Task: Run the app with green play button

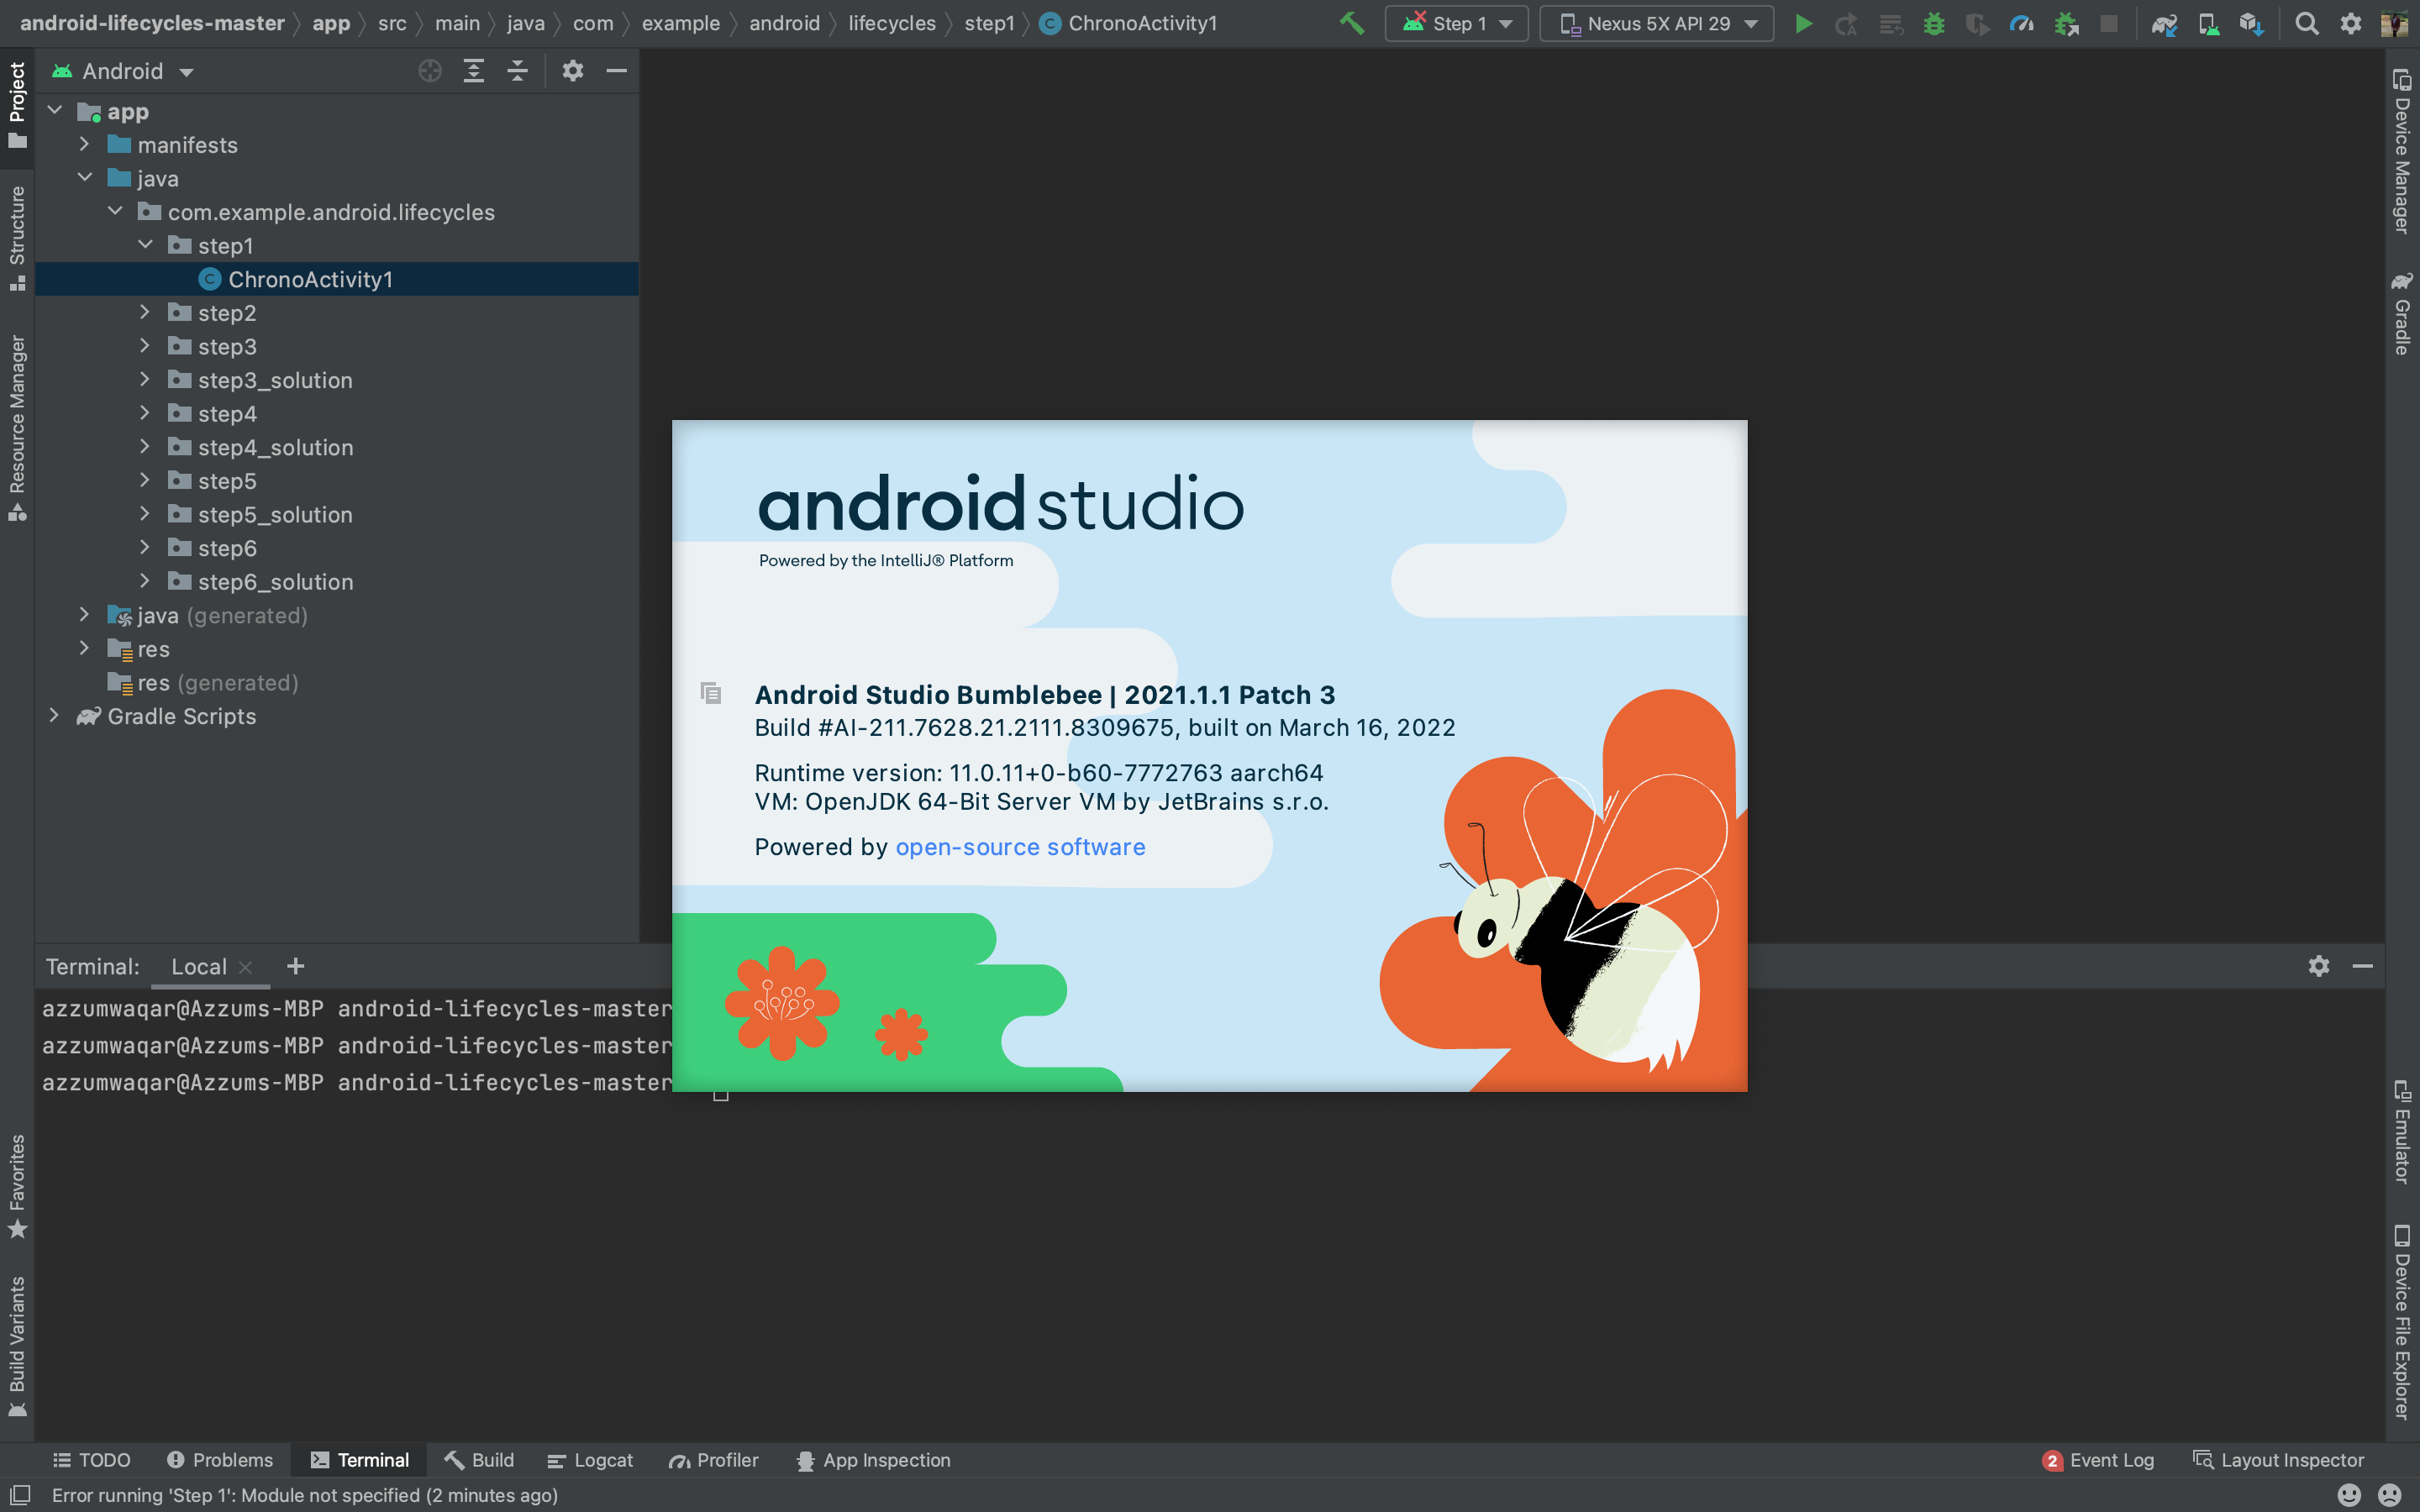Action: 1803,23
